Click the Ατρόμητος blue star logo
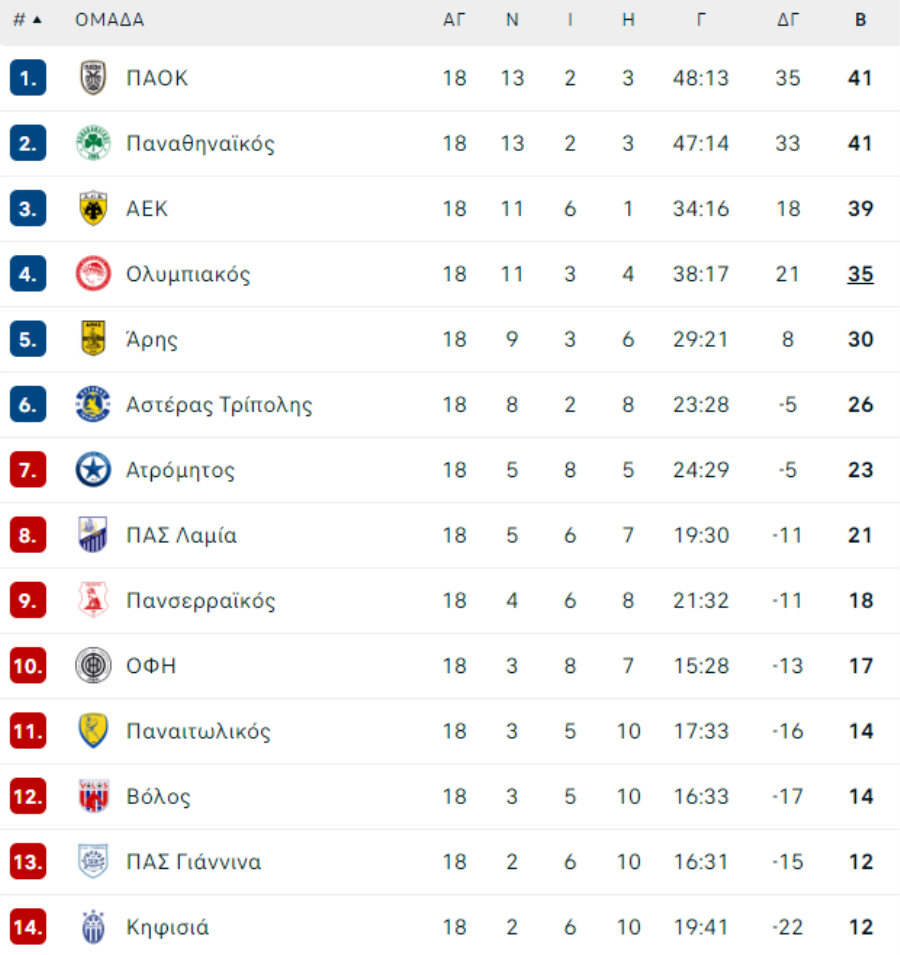 [x=93, y=470]
